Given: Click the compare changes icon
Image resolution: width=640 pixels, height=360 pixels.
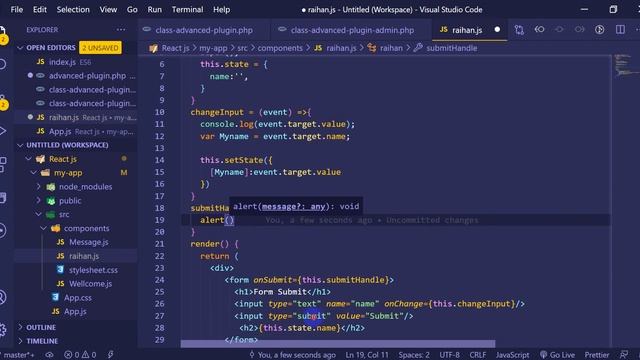Looking at the screenshot, I should (x=519, y=29).
